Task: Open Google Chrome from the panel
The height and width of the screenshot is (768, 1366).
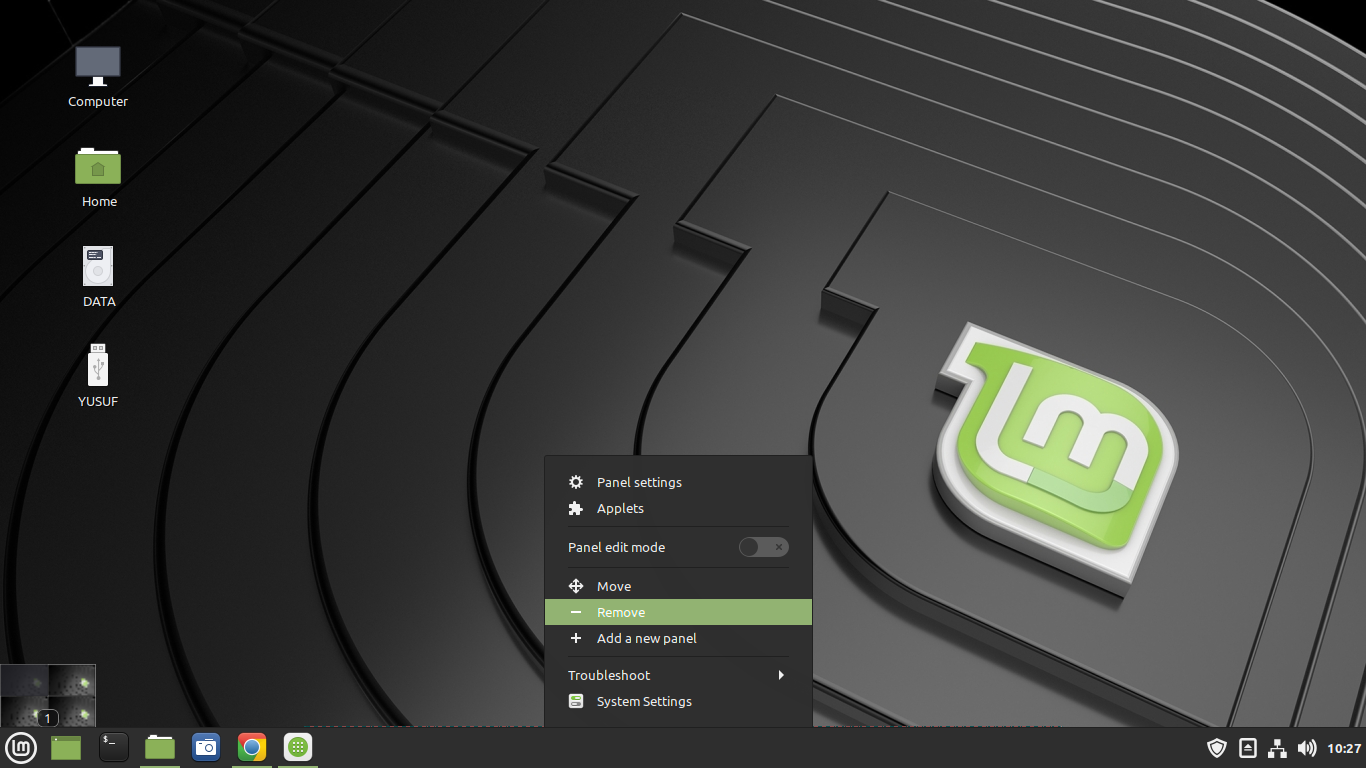Action: (252, 747)
